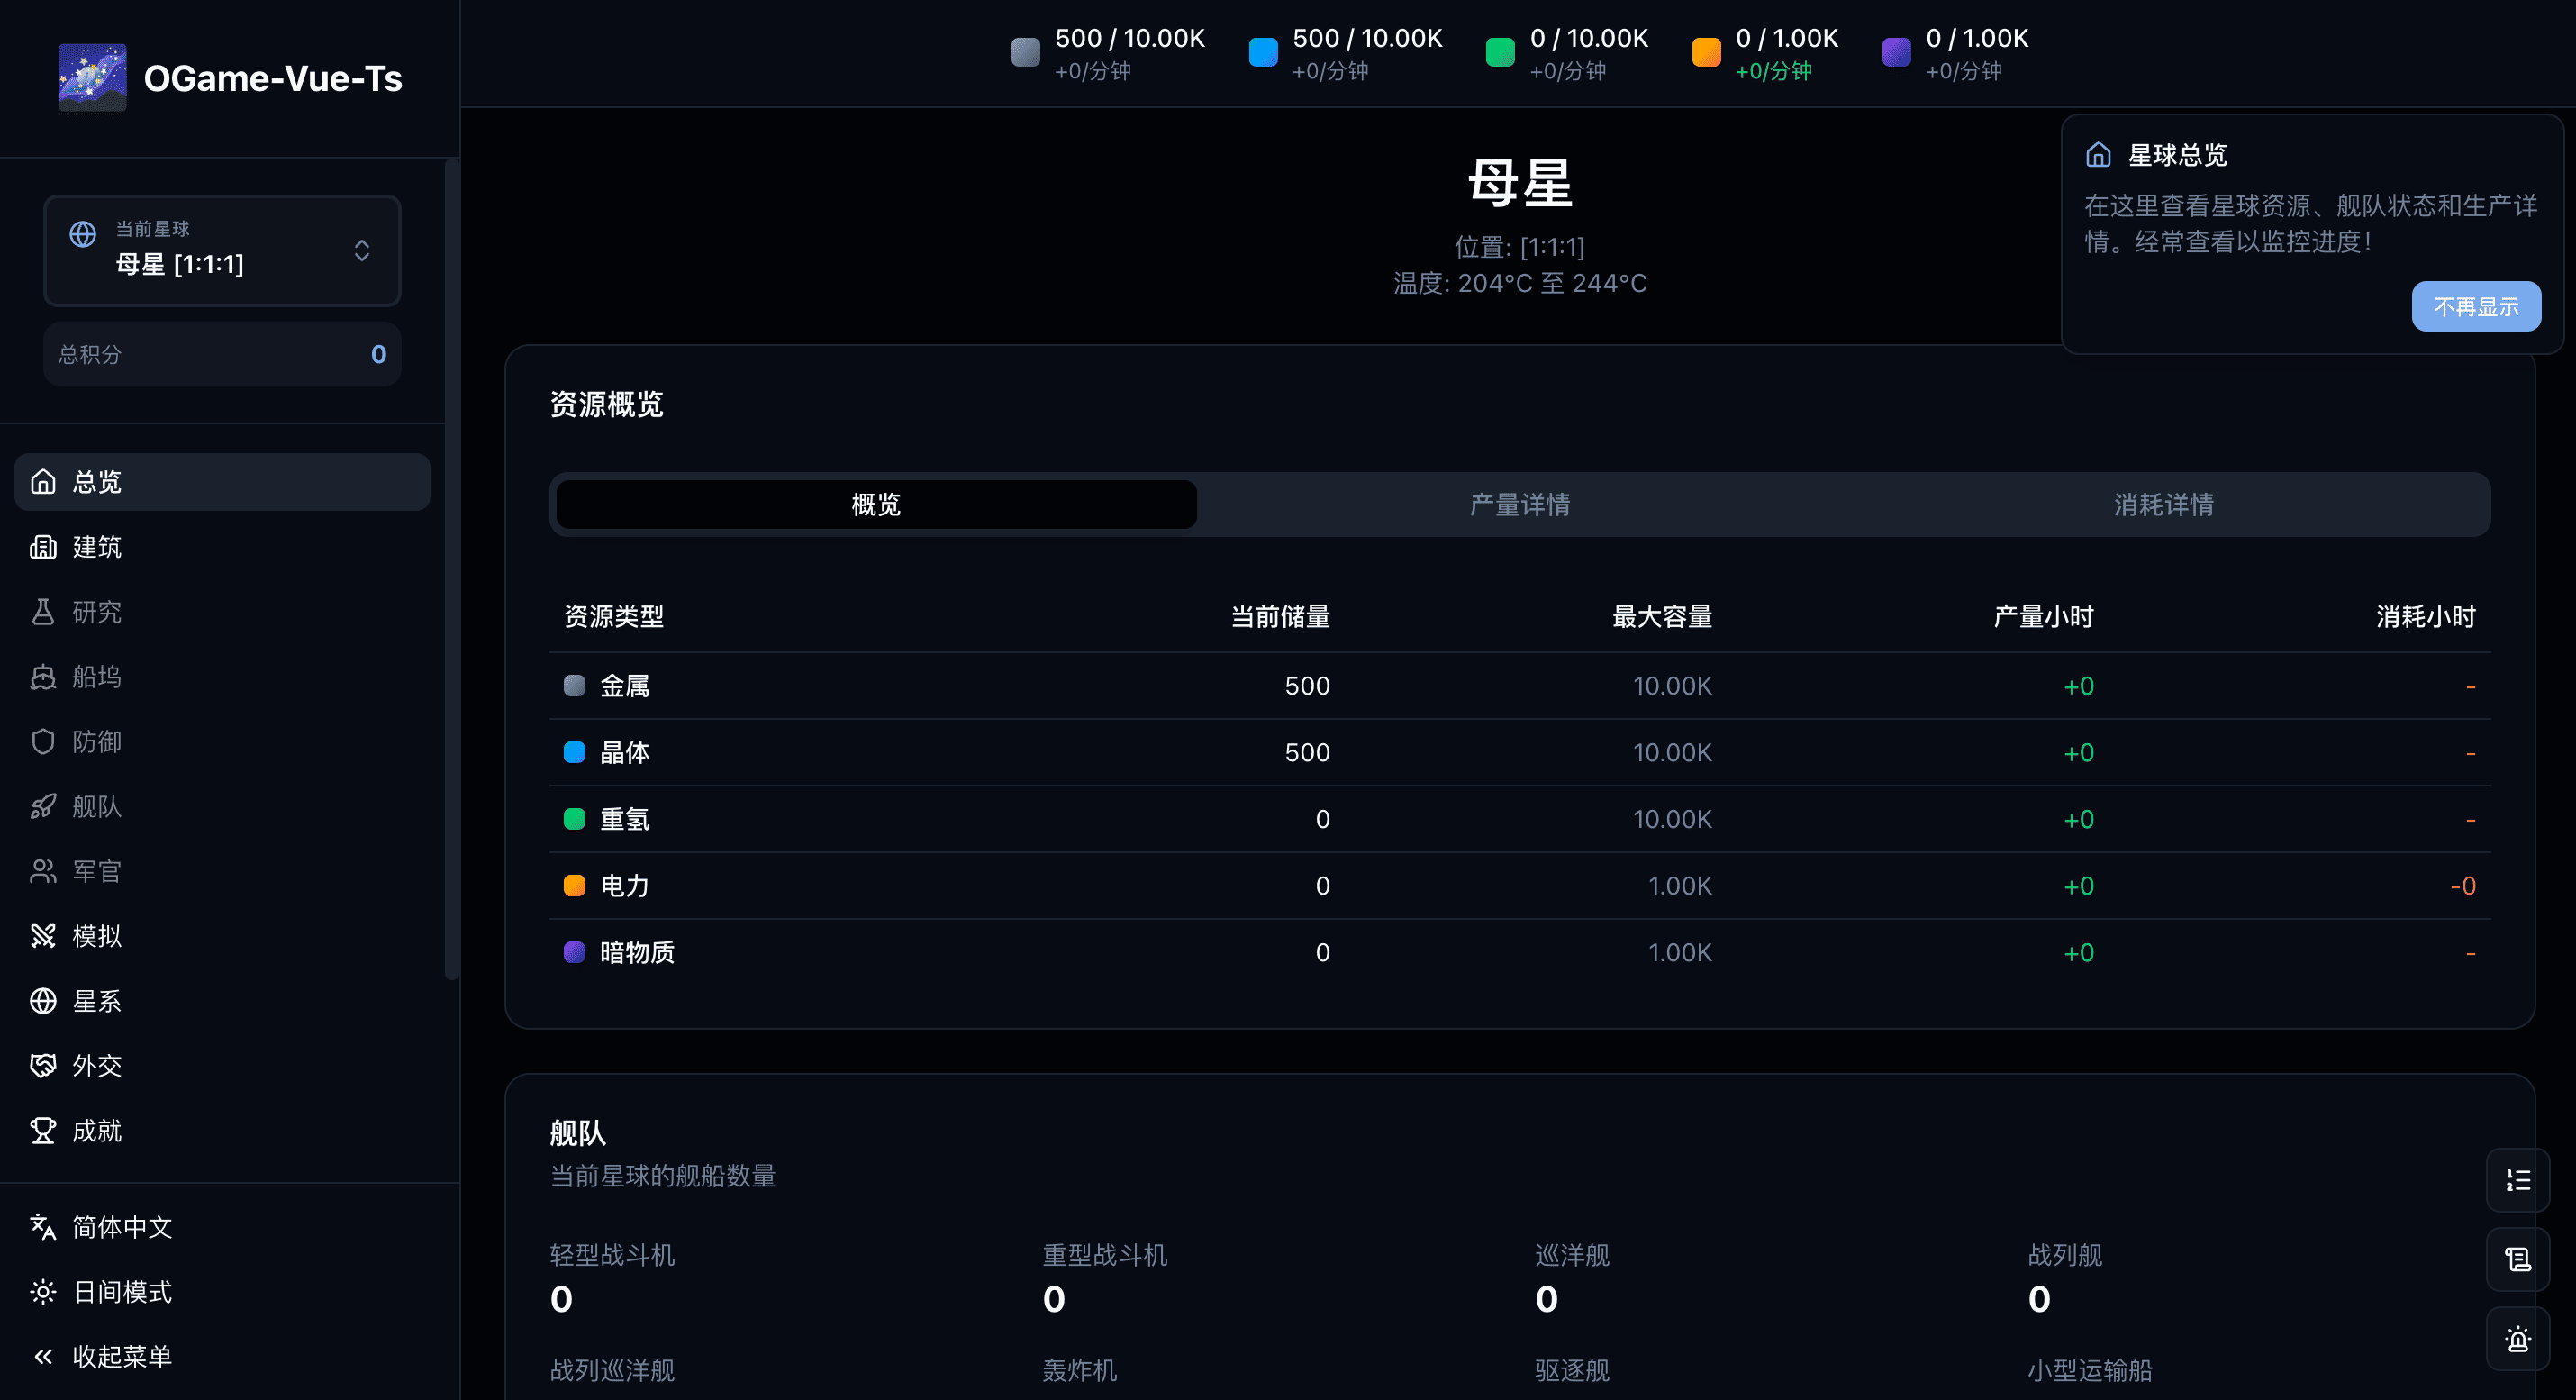The width and height of the screenshot is (2576, 1400).
Task: Toggle 日间模式 (day mode)
Action: 122,1292
